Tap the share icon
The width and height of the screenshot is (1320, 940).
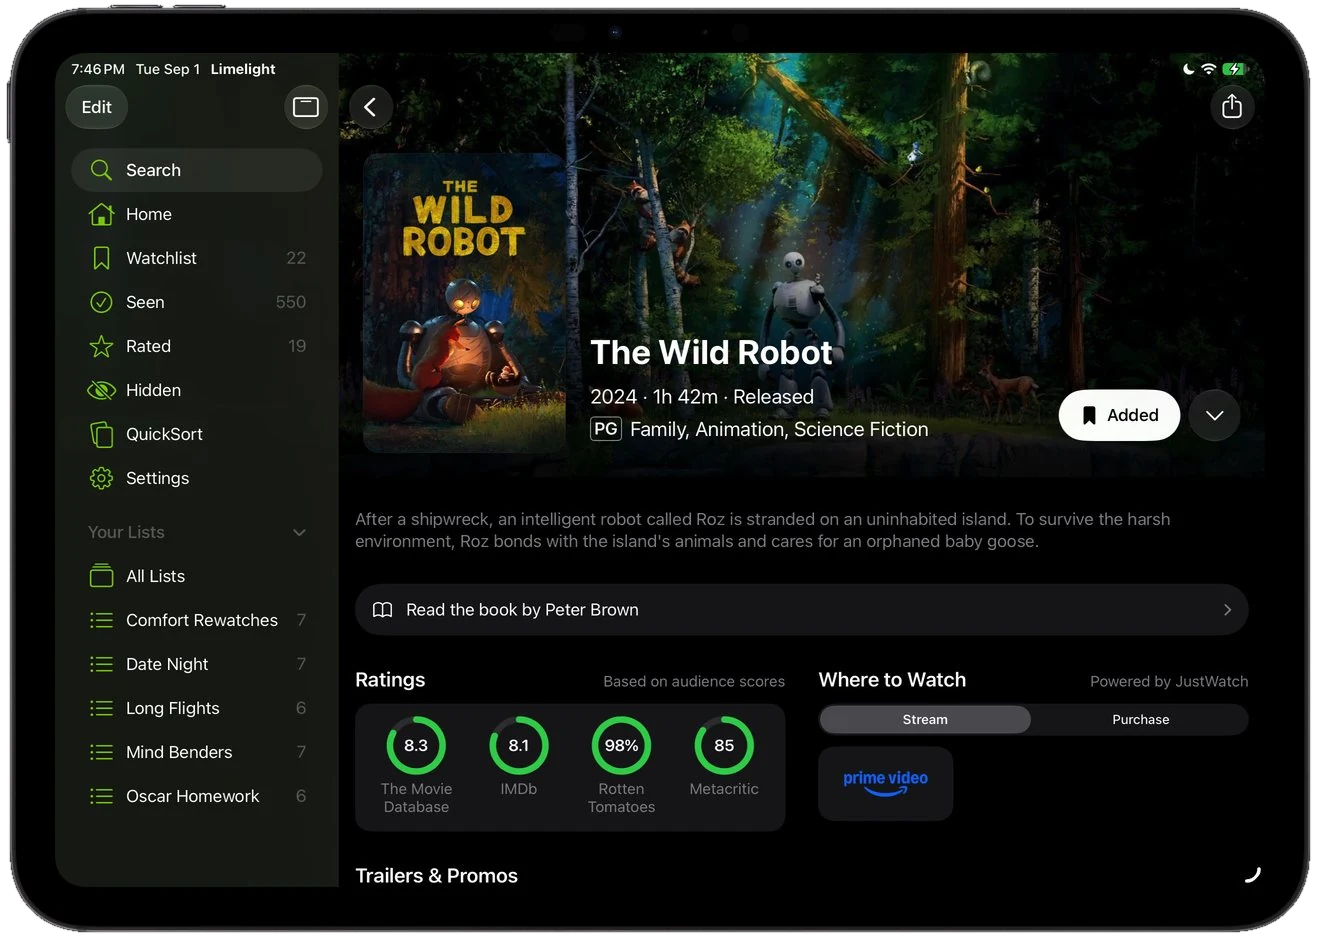pos(1232,107)
